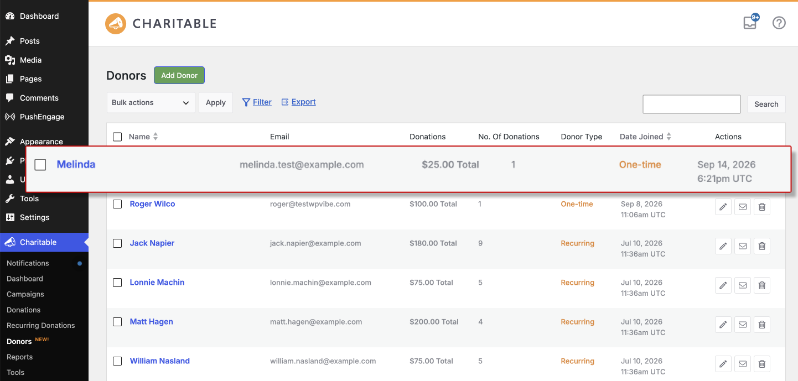The height and width of the screenshot is (381, 798).
Task: Click email matt.hagen@example.com
Action: pyautogui.click(x=316, y=321)
